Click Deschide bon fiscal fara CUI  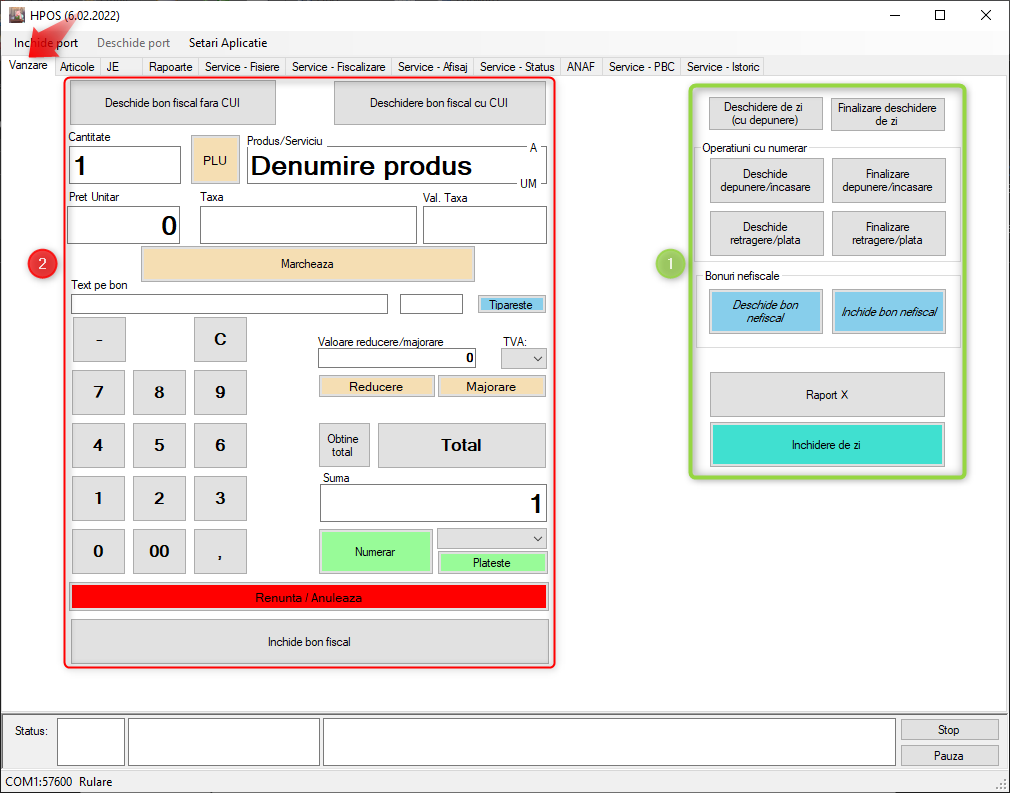click(x=173, y=103)
